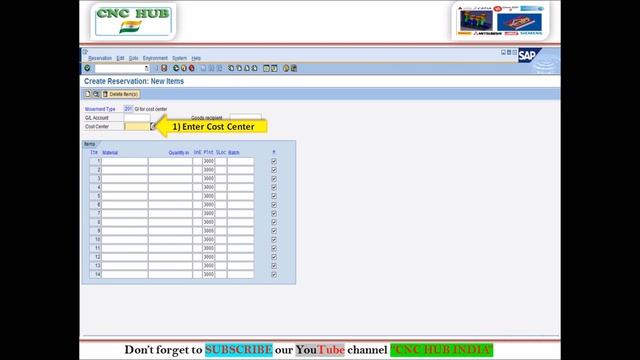
Task: Click the Delete Item(s) button
Action: [x=121, y=94]
